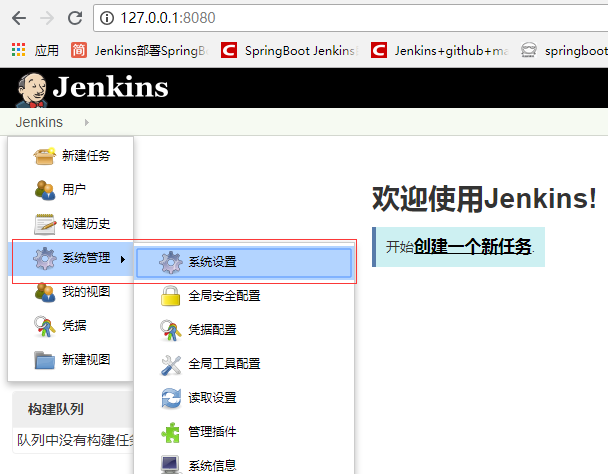Viewport: 608px width, 474px height.
Task: Click the reload icon for 读取设置
Action: 171,398
